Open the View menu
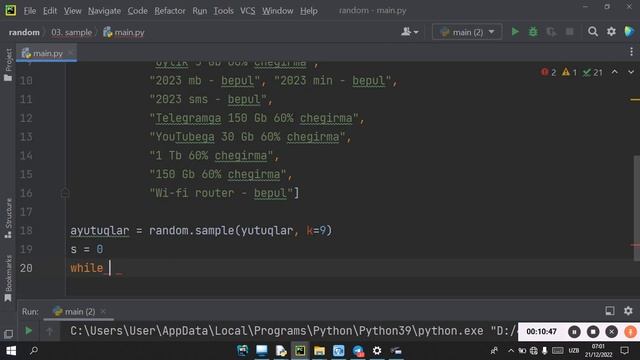Screen dimensions: 640x360 72,11
